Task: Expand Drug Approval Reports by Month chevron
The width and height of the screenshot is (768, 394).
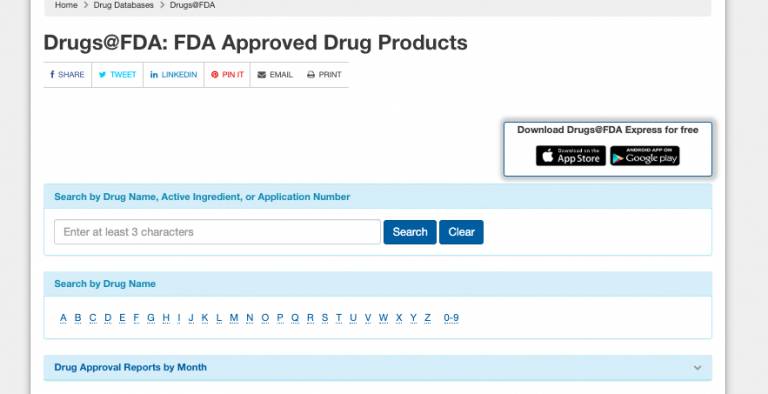Action: point(697,368)
